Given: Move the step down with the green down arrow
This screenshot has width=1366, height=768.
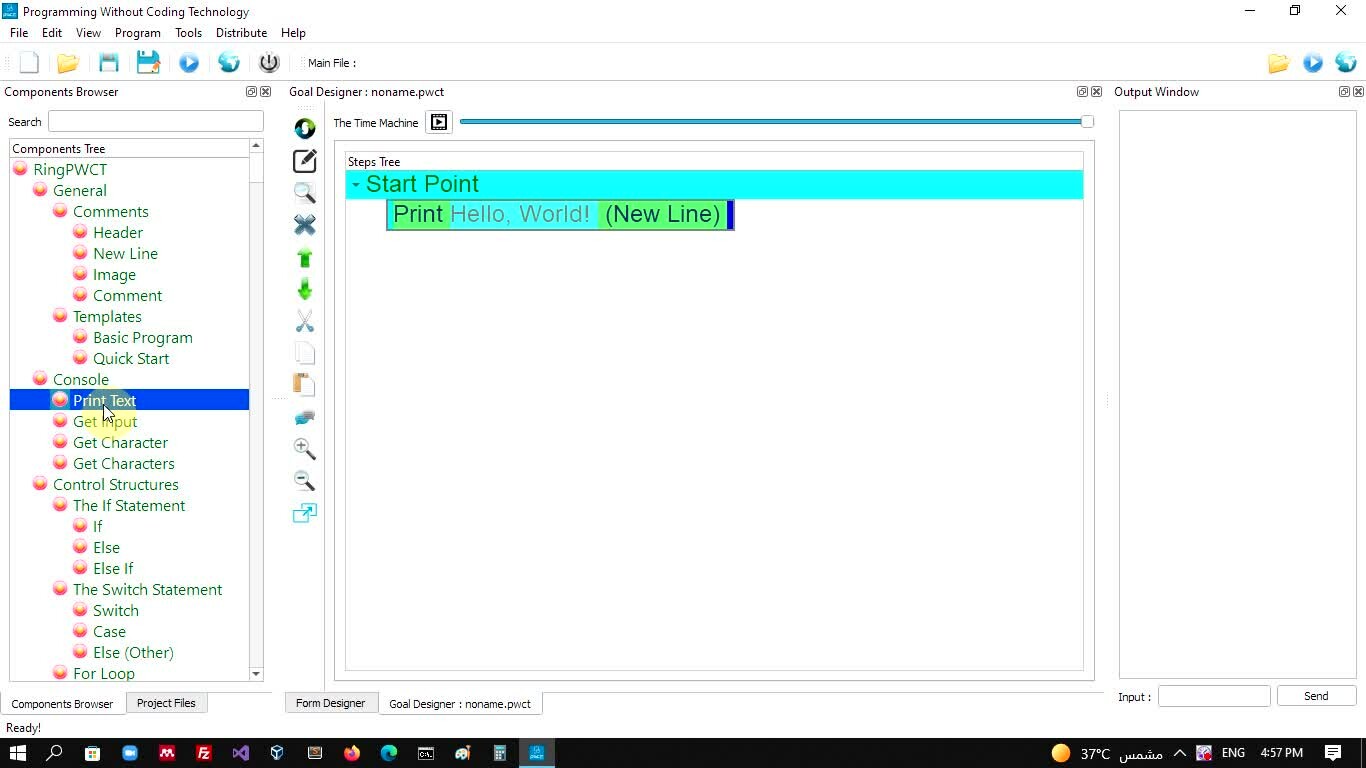Looking at the screenshot, I should pos(304,290).
